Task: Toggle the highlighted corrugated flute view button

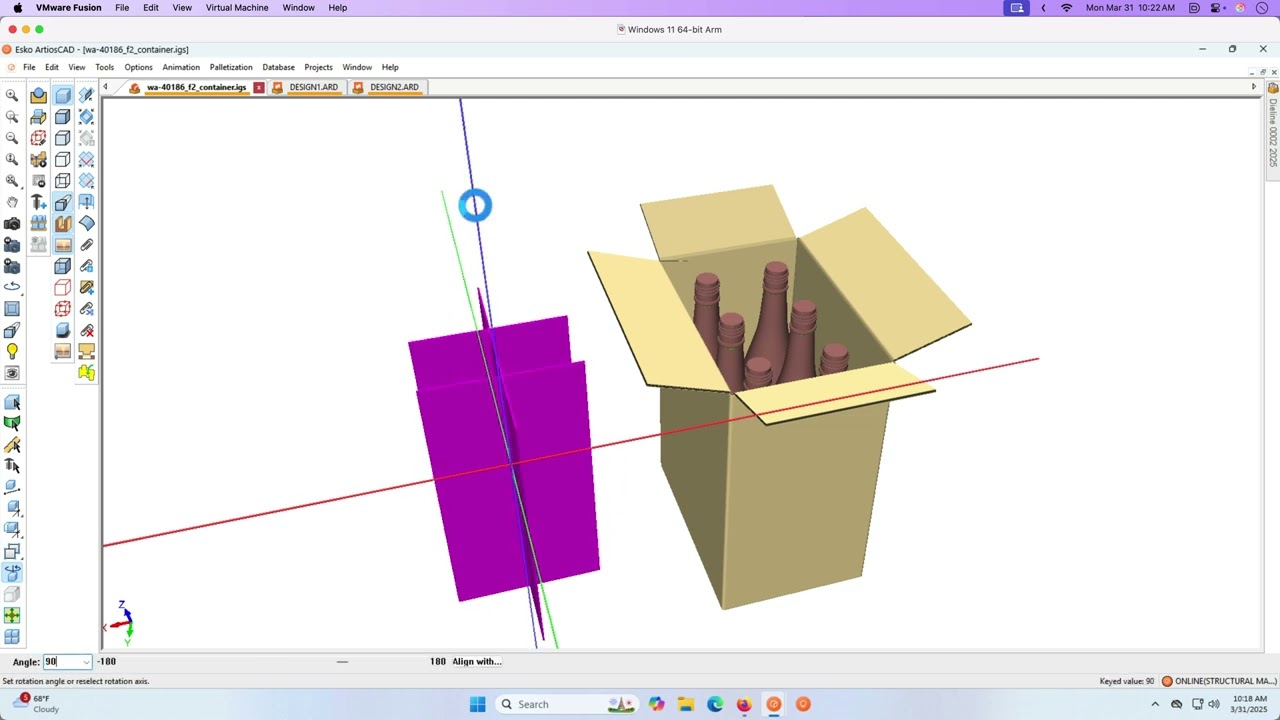Action: [x=62, y=223]
